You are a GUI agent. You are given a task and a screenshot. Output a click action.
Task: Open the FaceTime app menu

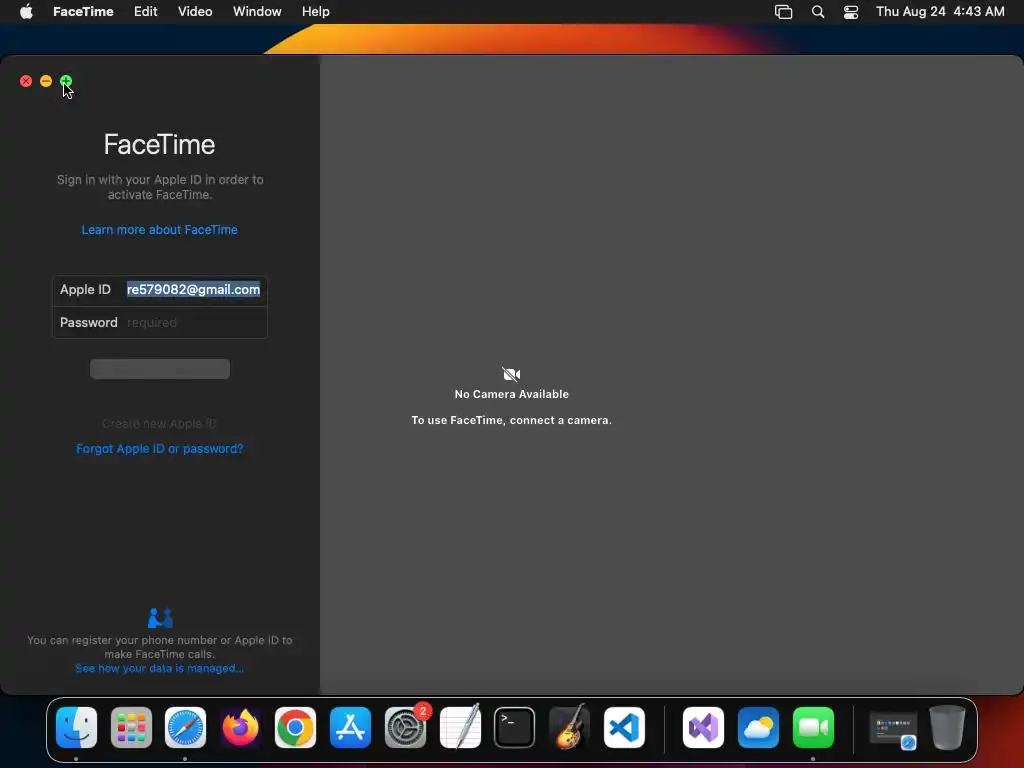(x=83, y=11)
